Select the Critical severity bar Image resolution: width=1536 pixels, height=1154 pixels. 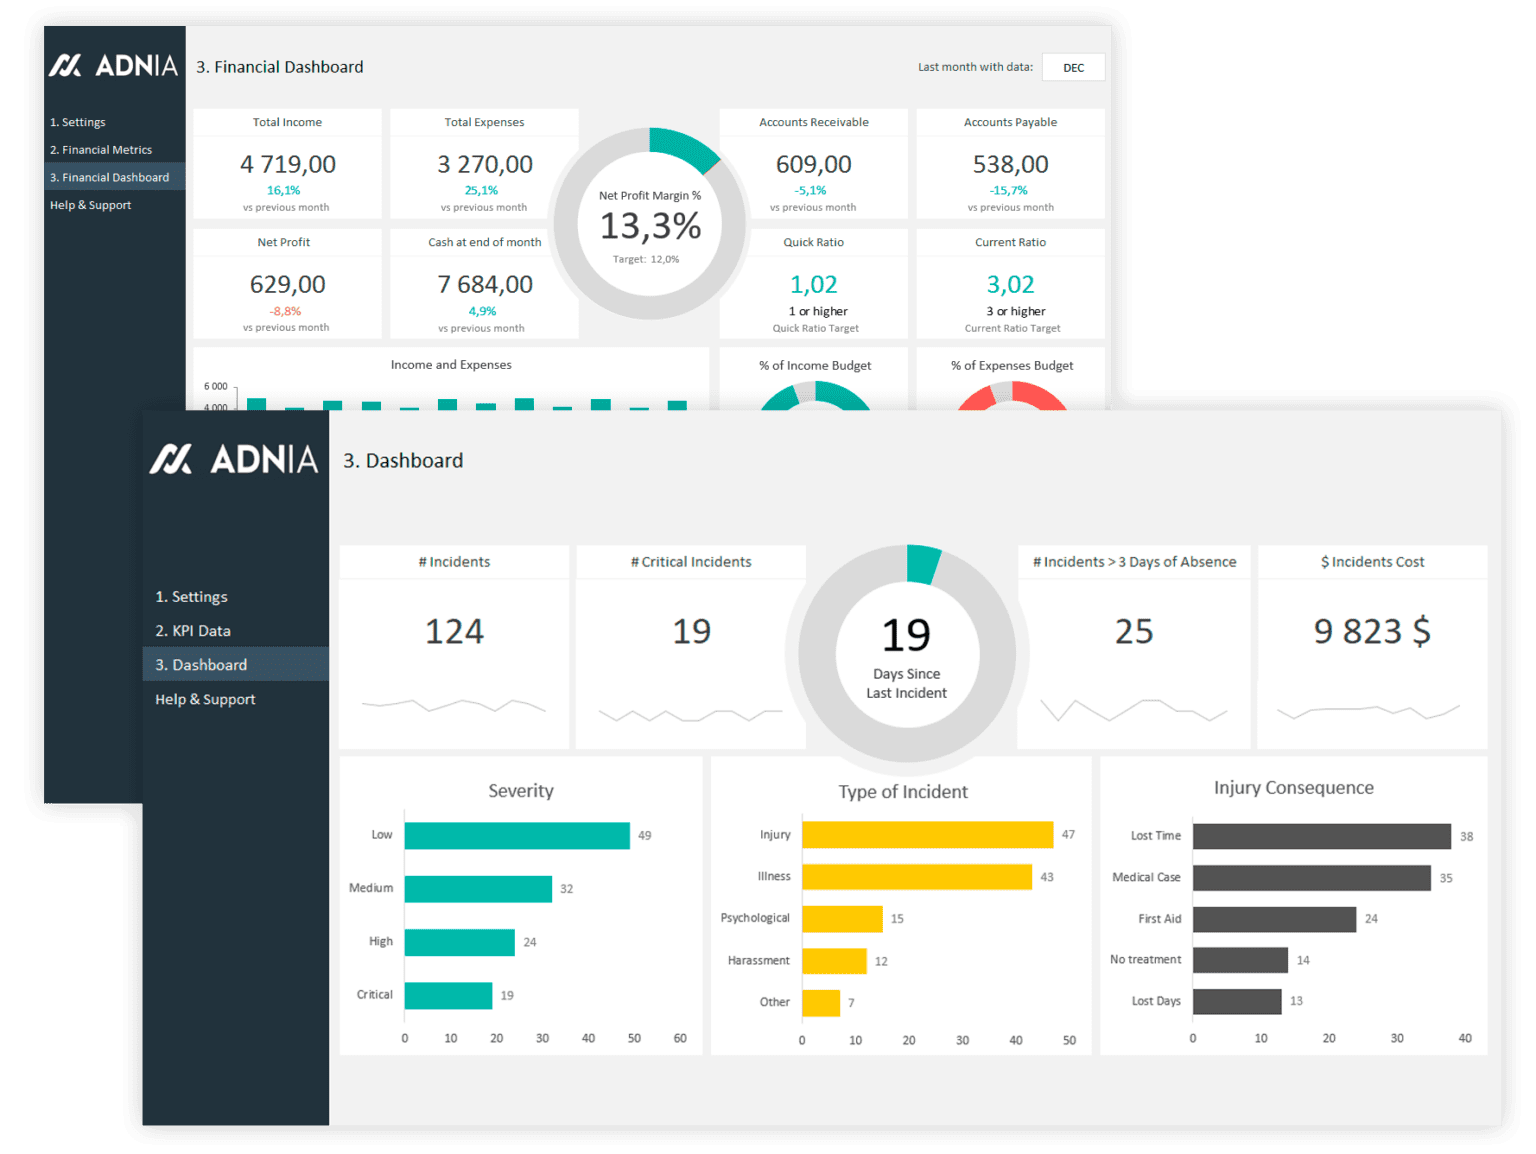[446, 994]
